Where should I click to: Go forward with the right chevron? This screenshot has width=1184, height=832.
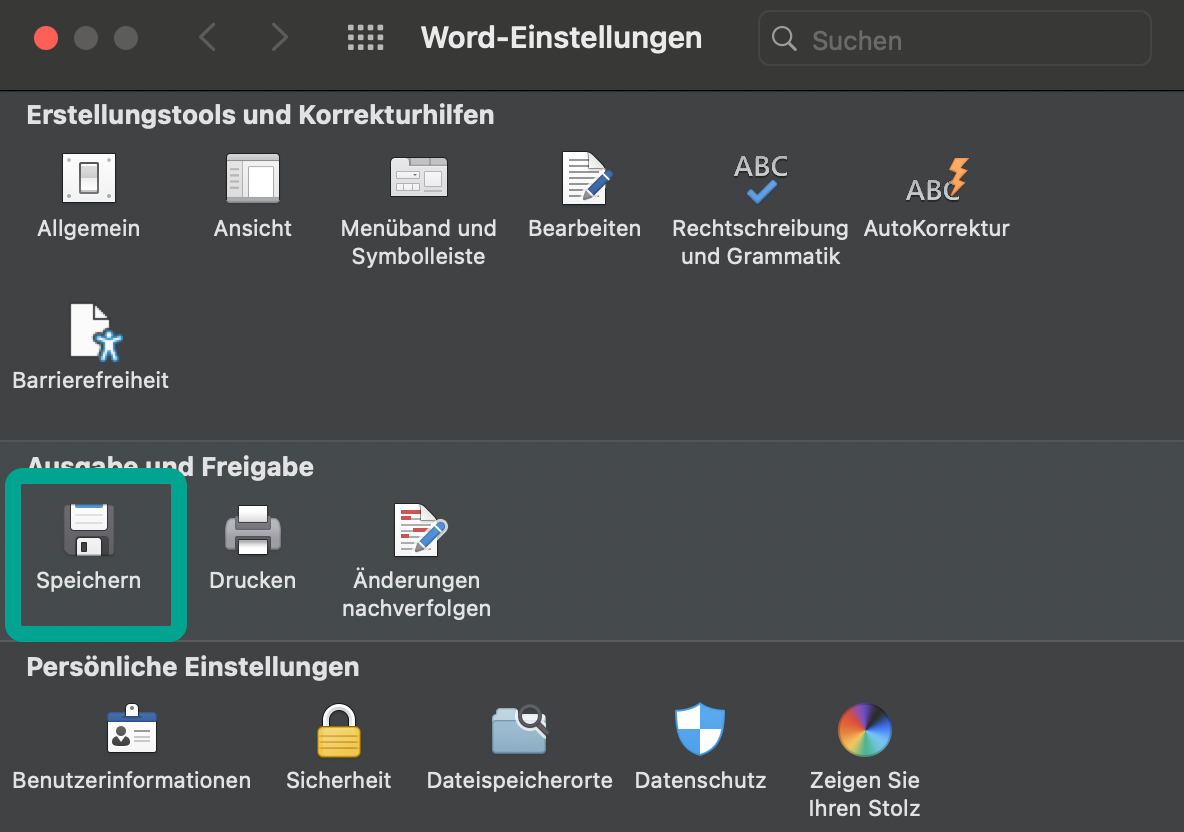[x=279, y=37]
